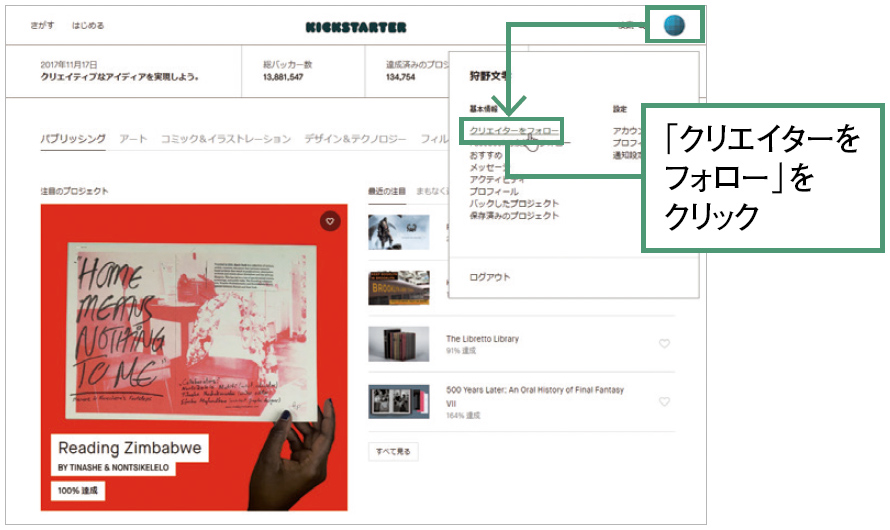The image size is (890, 530).
Task: Open プロフィール under 基本情報 menu
Action: [494, 191]
